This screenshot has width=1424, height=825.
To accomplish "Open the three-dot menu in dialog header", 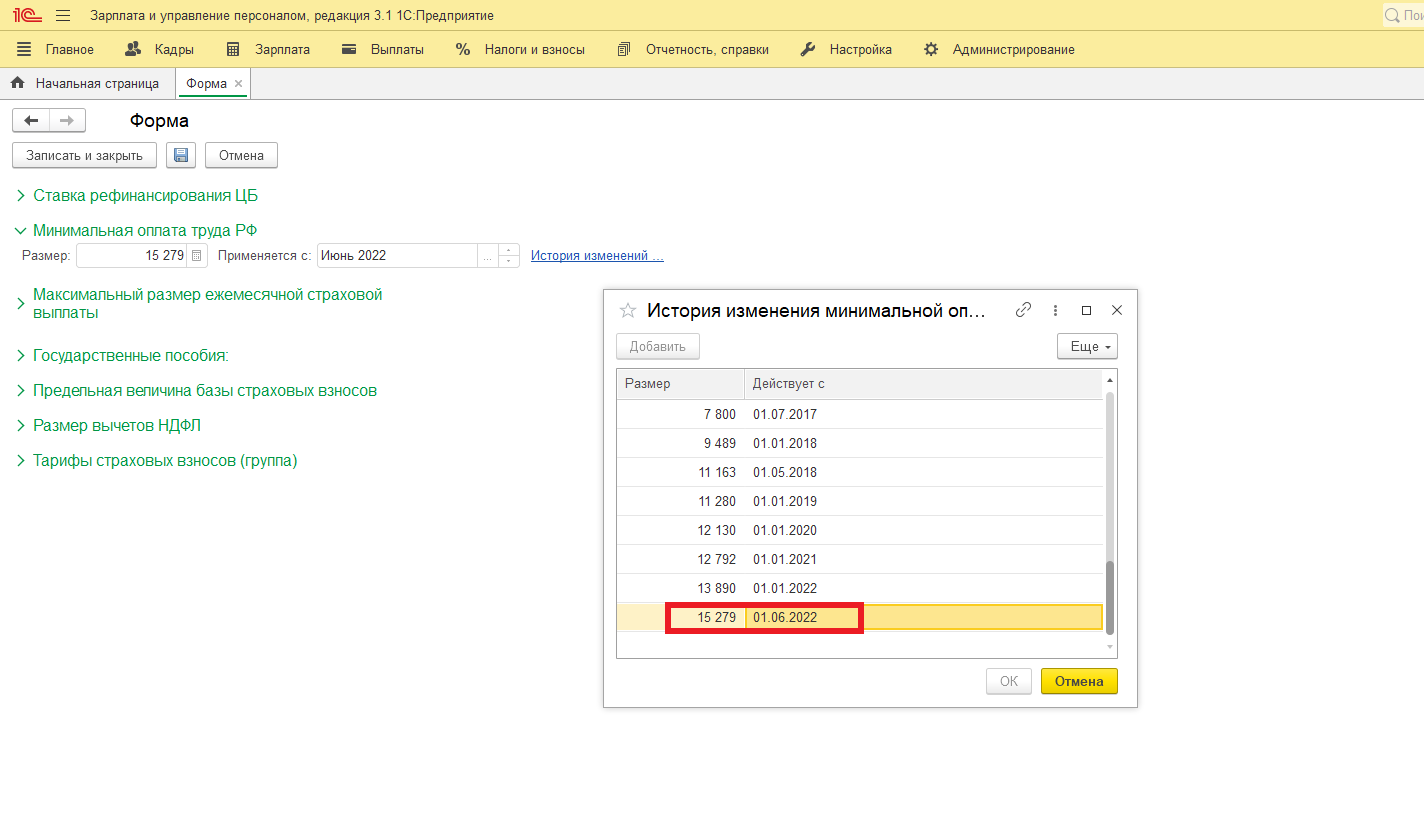I will click(x=1055, y=310).
